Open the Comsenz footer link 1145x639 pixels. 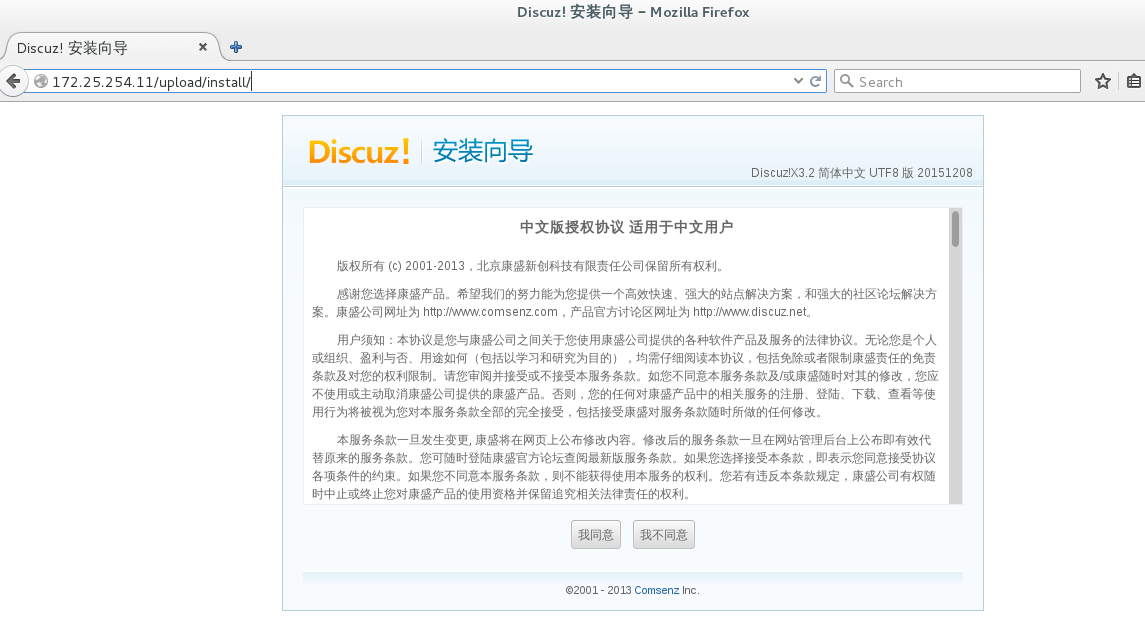click(656, 590)
